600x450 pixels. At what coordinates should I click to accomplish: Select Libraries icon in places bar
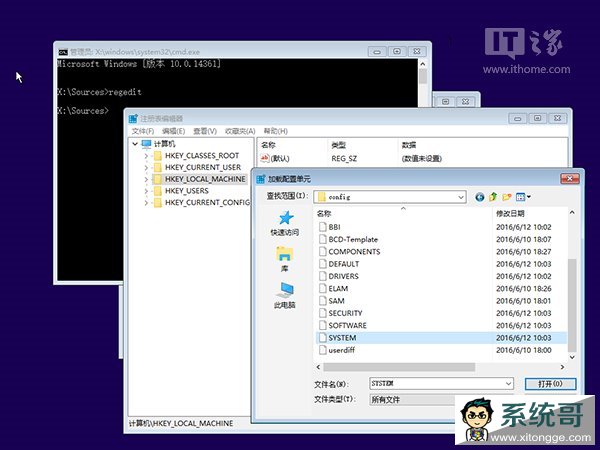point(284,254)
